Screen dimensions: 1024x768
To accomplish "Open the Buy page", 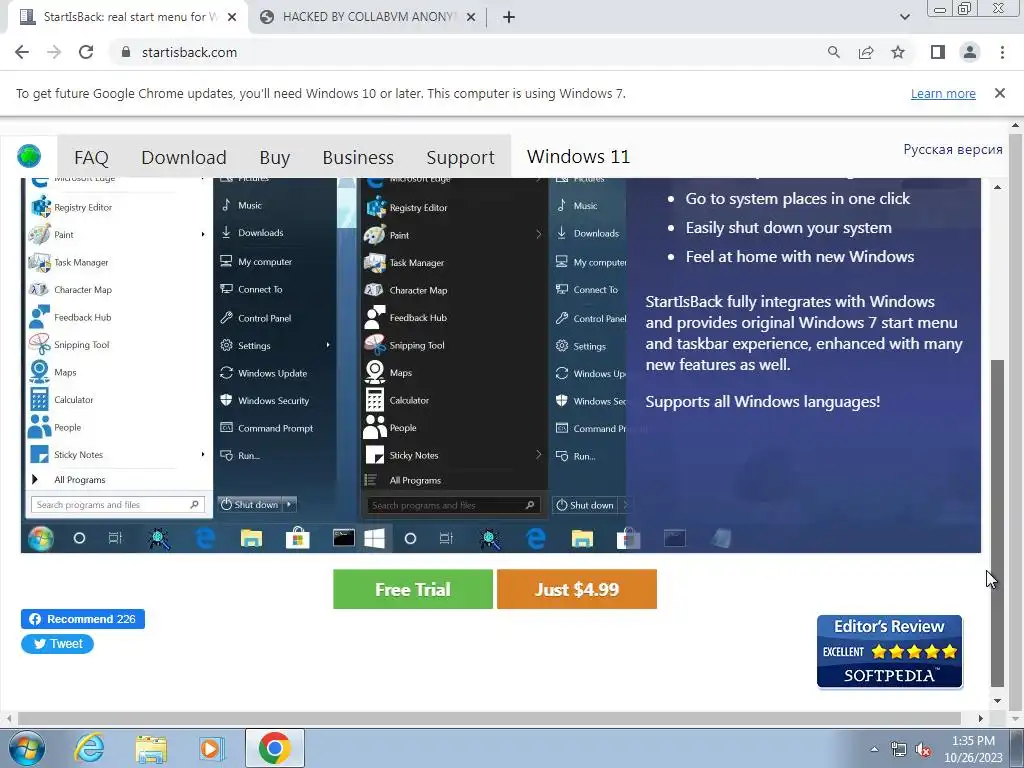I will point(274,157).
